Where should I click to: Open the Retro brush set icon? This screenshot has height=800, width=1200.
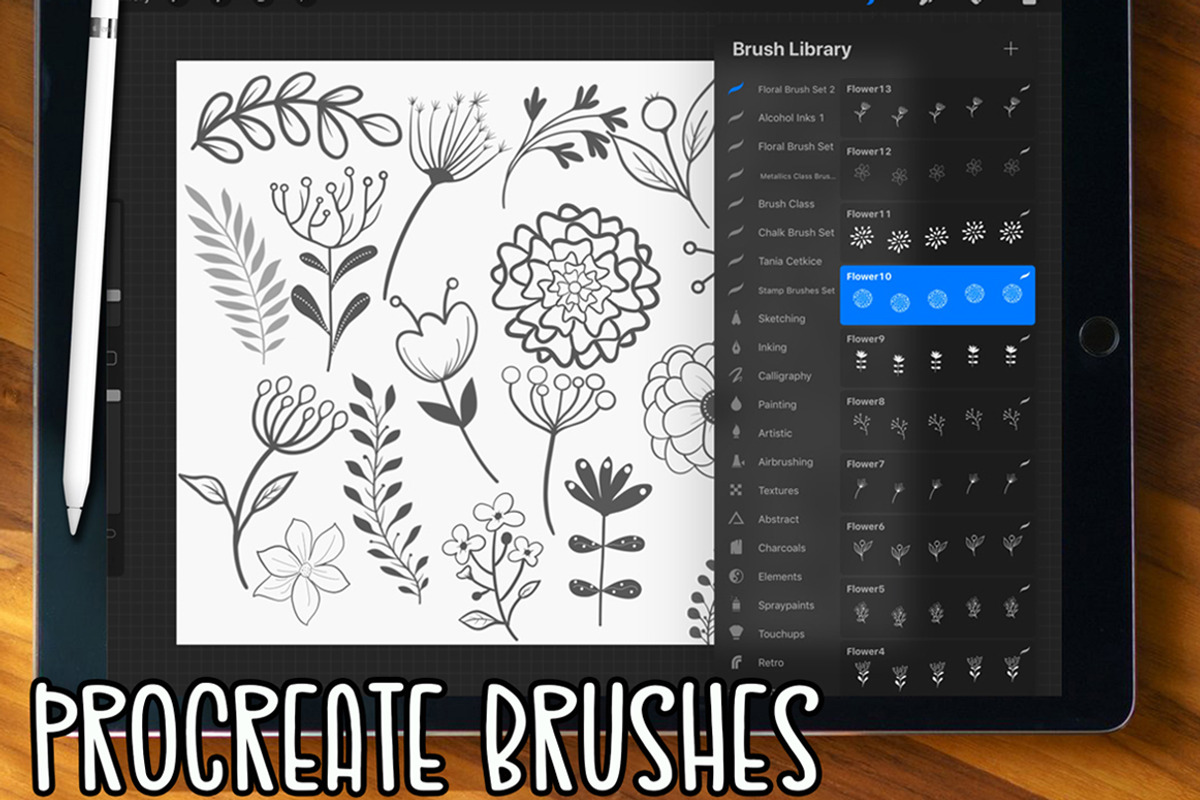click(x=736, y=662)
